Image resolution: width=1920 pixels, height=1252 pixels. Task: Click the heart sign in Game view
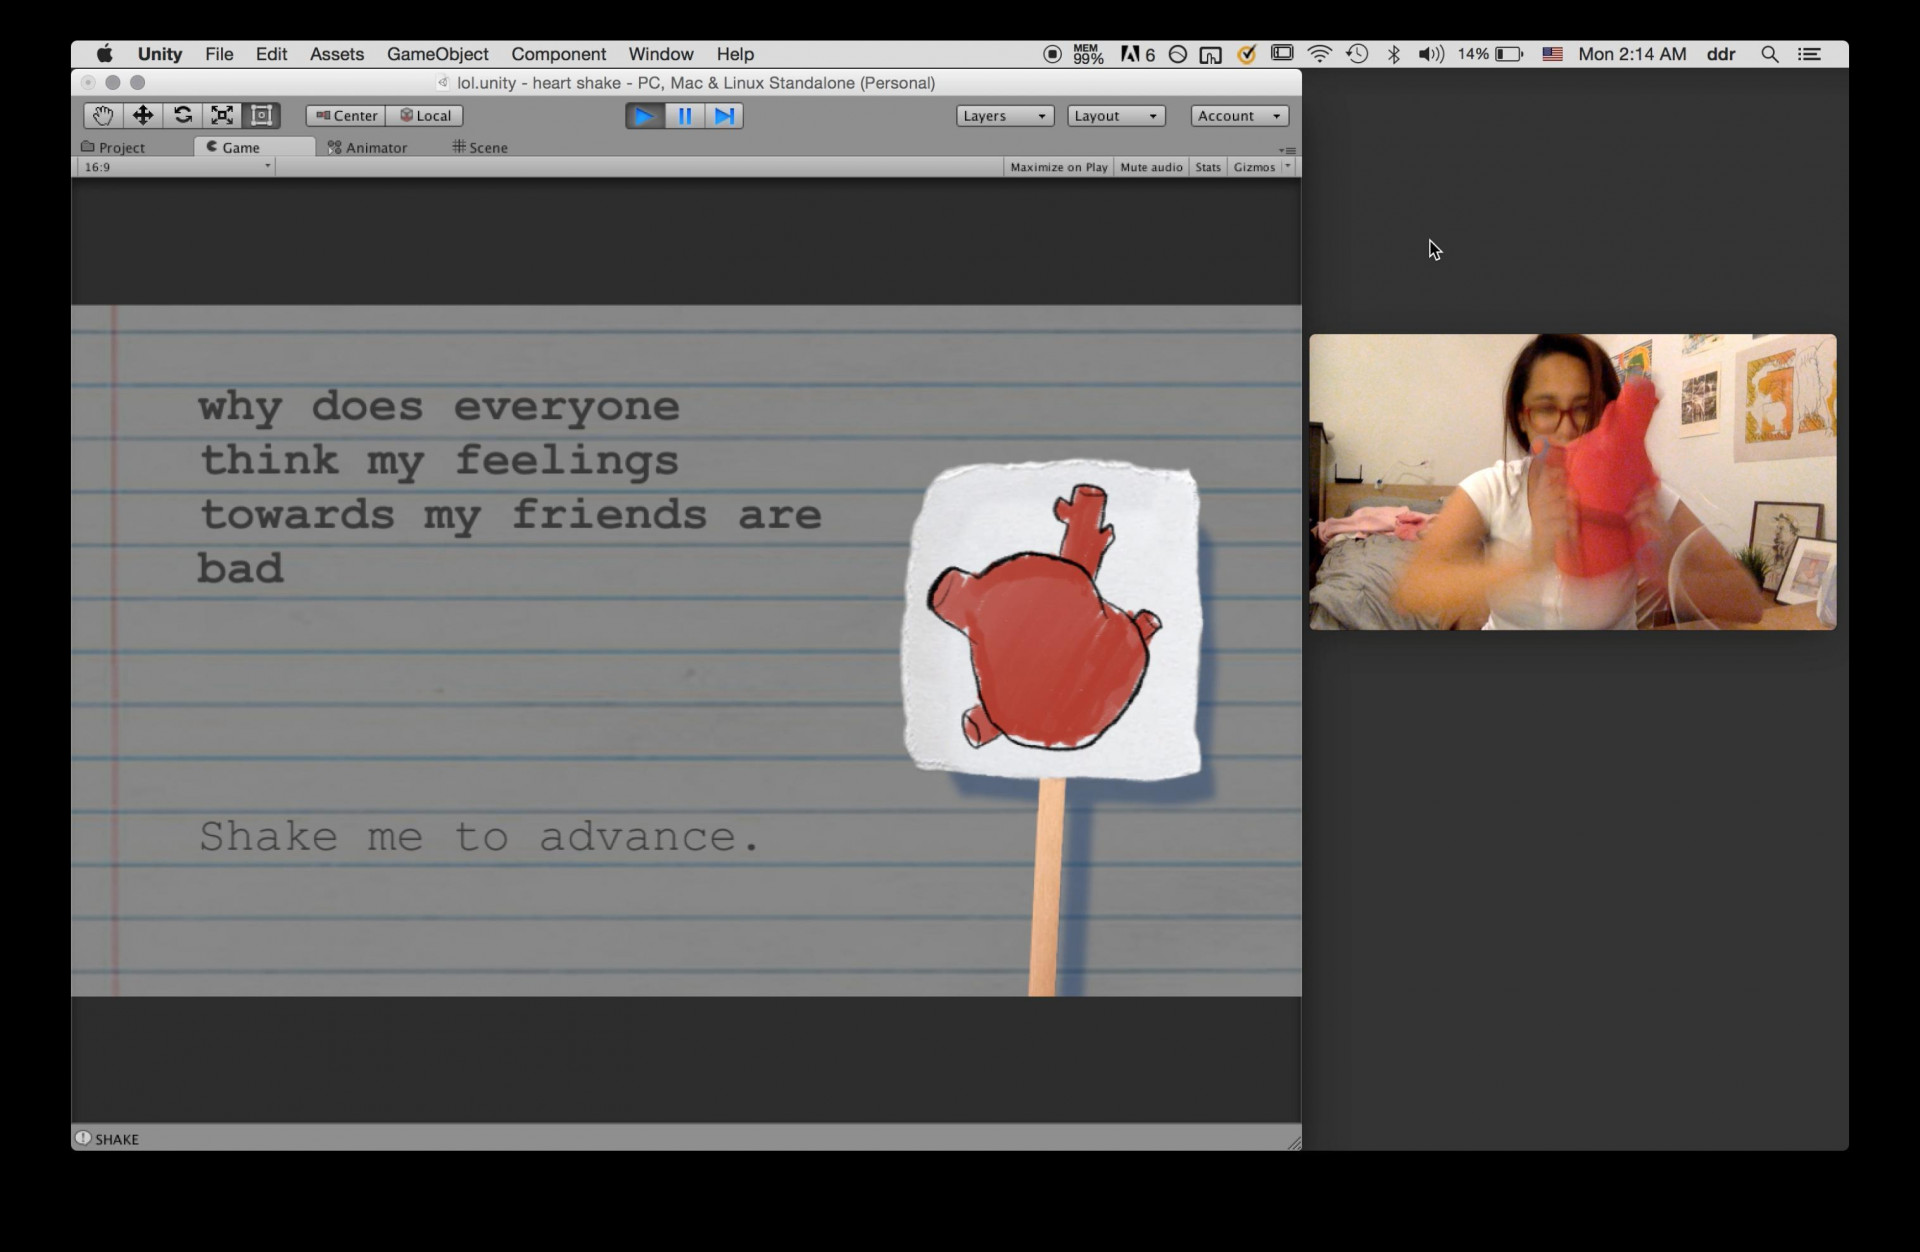tap(1050, 620)
